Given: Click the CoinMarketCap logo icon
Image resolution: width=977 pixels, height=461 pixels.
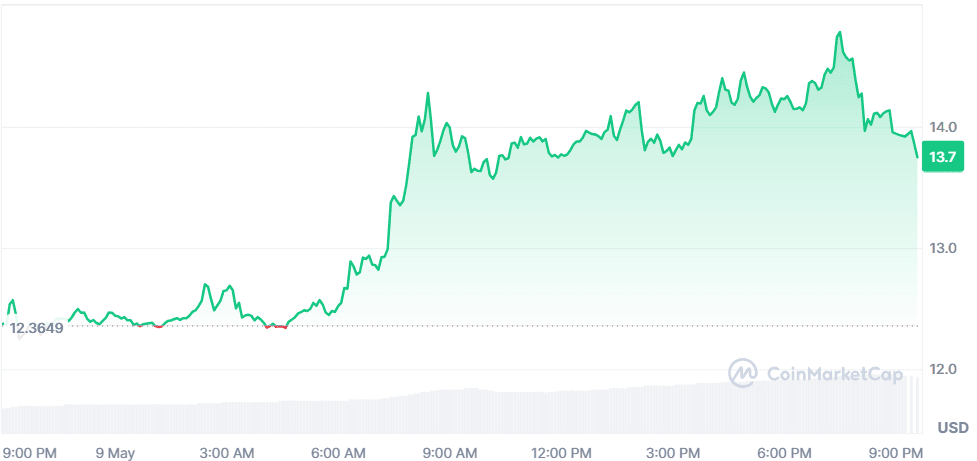Looking at the screenshot, I should pos(744,374).
